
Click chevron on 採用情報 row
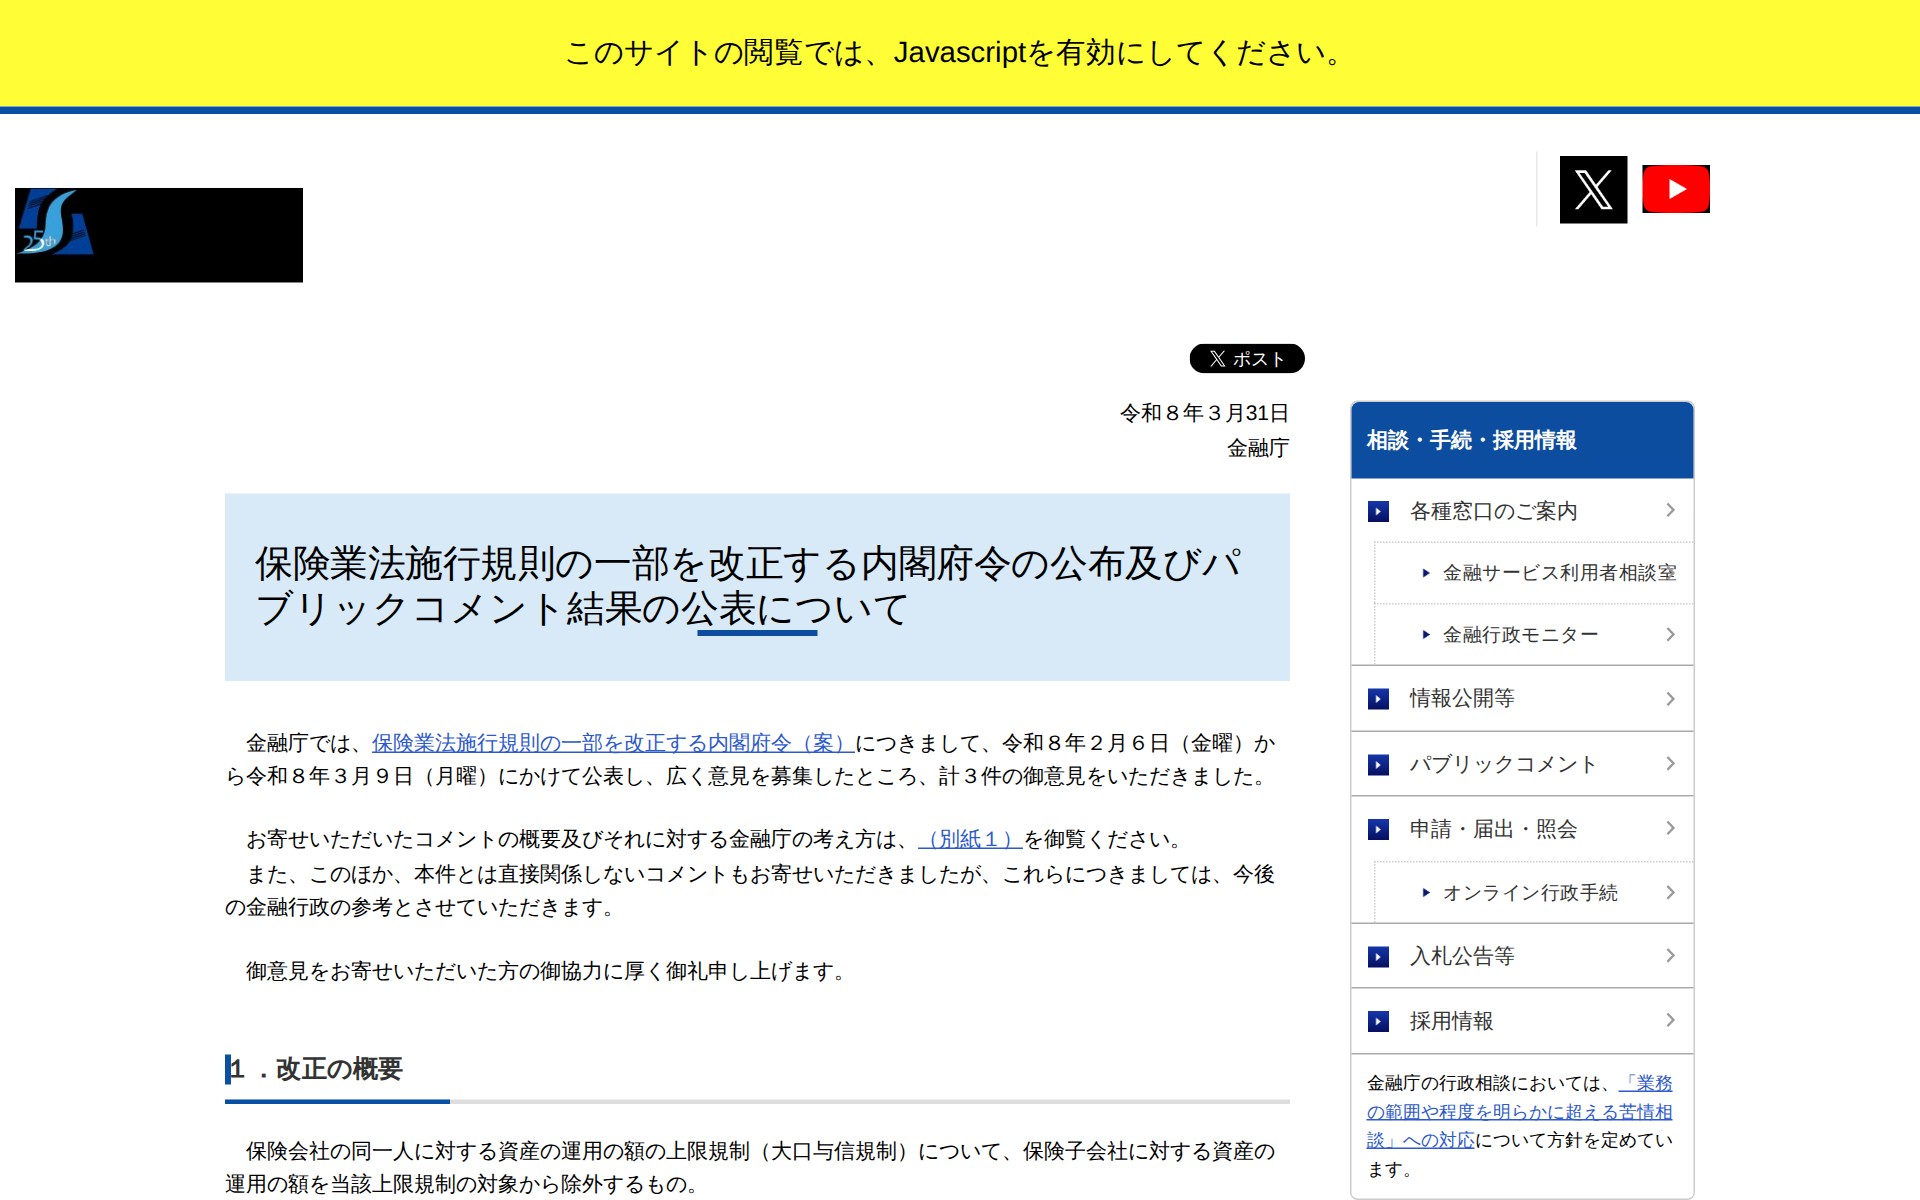click(1670, 1021)
